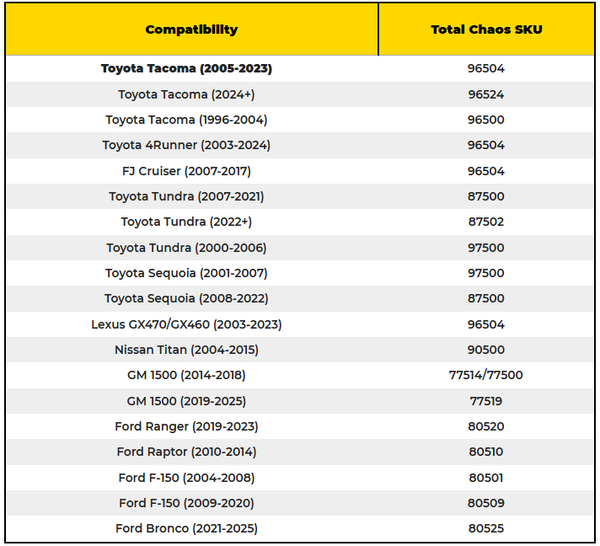This screenshot has height=546, width=600.
Task: Select Toyota Tacoma (1996-2004) entry
Action: (x=186, y=120)
